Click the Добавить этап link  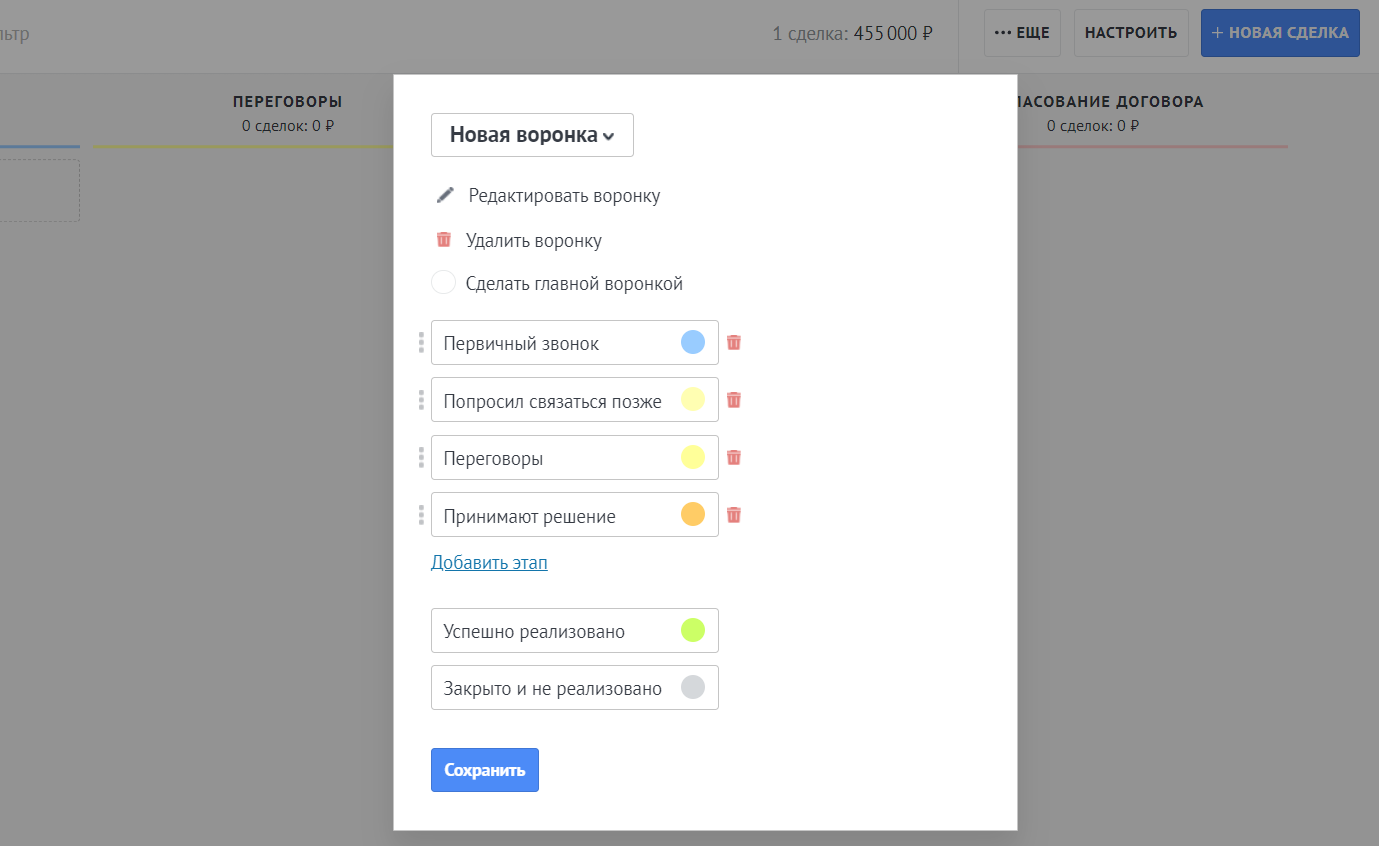coord(489,562)
